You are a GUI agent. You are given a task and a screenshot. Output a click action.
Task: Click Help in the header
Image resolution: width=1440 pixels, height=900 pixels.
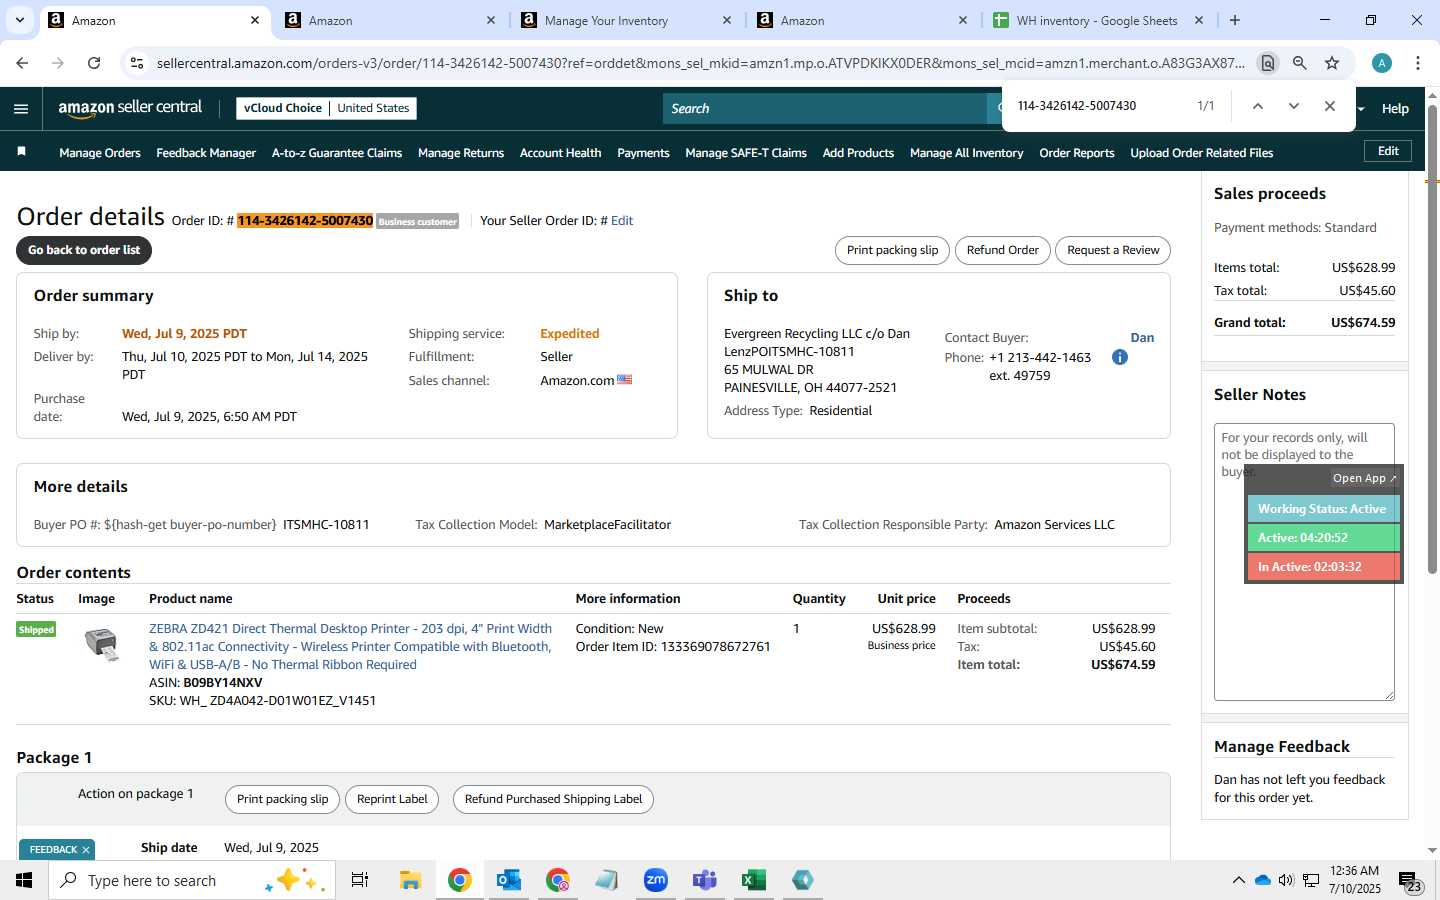(x=1395, y=109)
